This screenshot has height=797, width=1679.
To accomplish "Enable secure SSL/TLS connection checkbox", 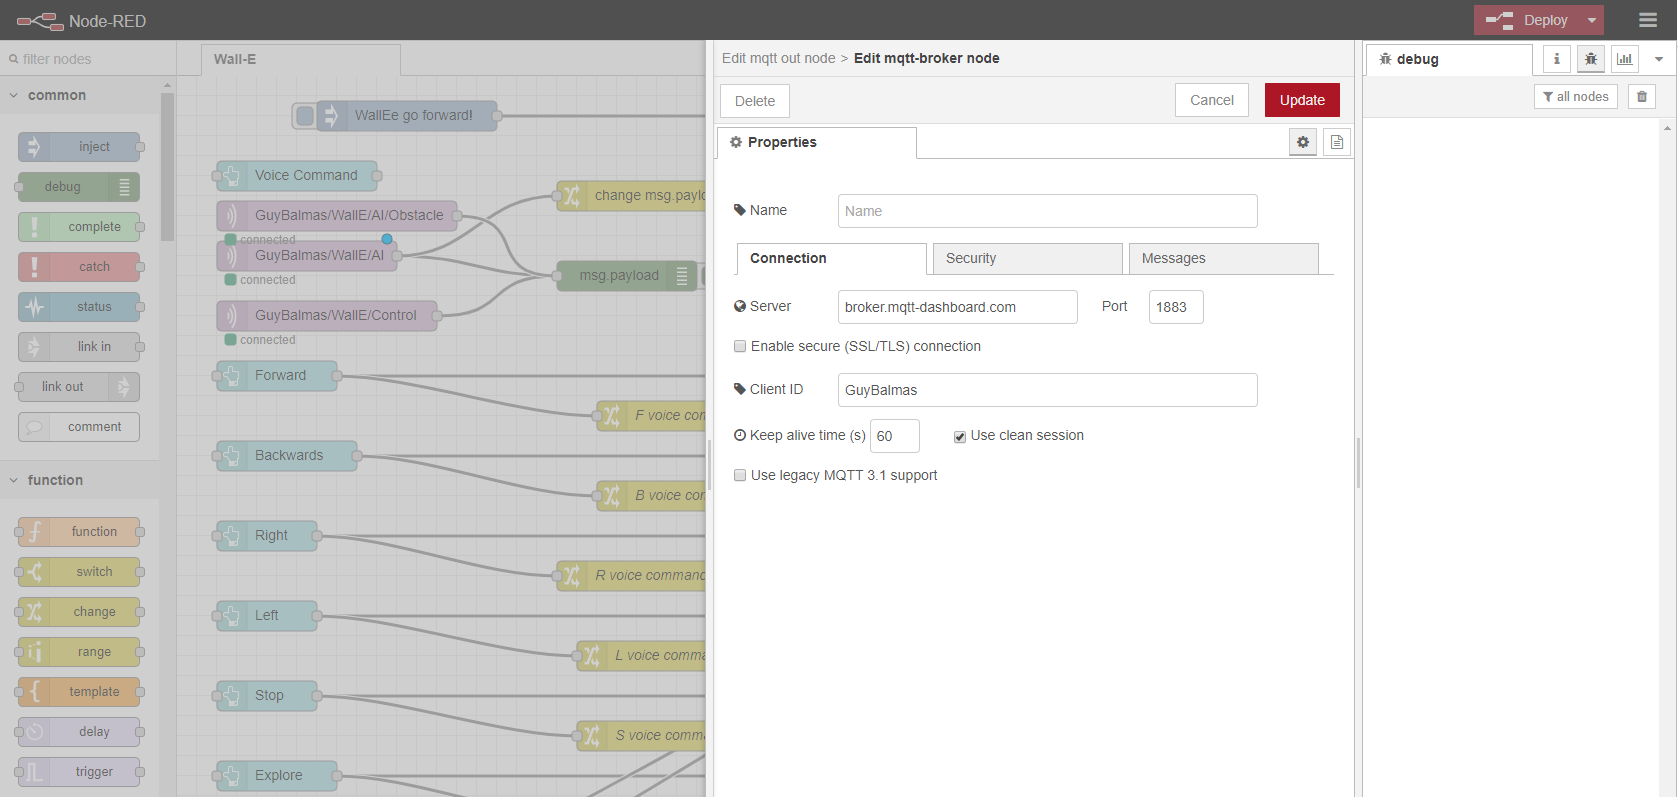I will 740,346.
